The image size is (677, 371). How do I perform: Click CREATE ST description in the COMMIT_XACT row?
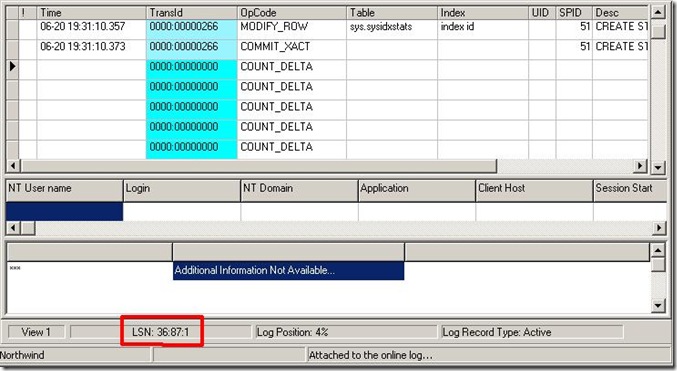tap(620, 50)
